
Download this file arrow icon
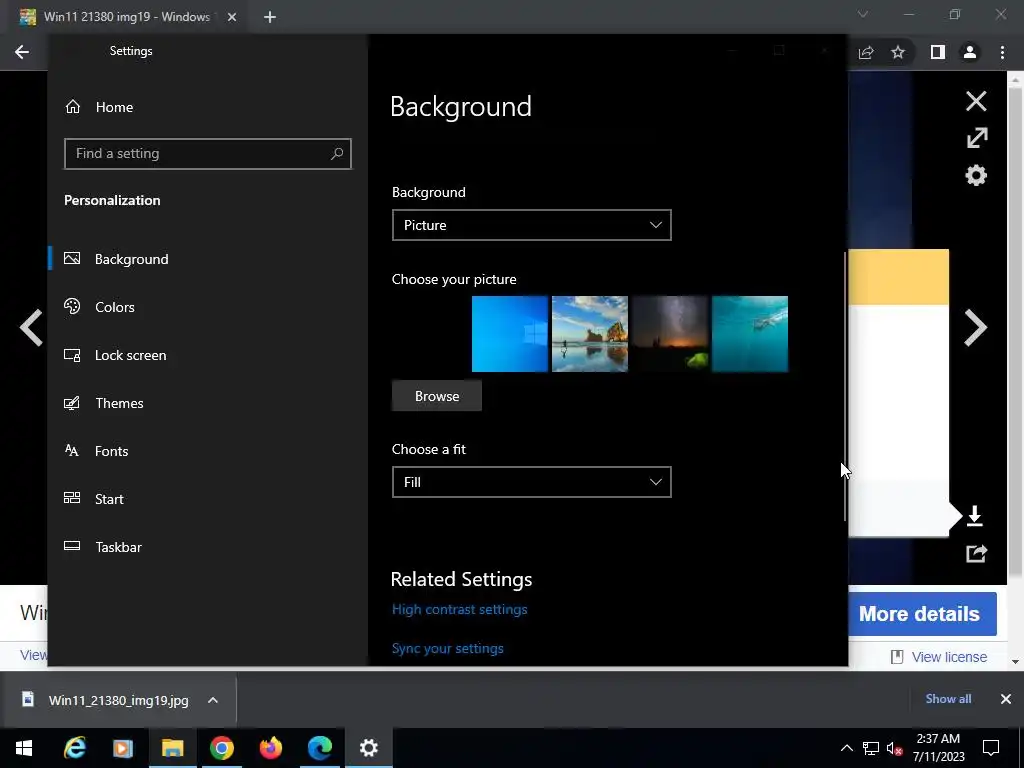click(974, 516)
